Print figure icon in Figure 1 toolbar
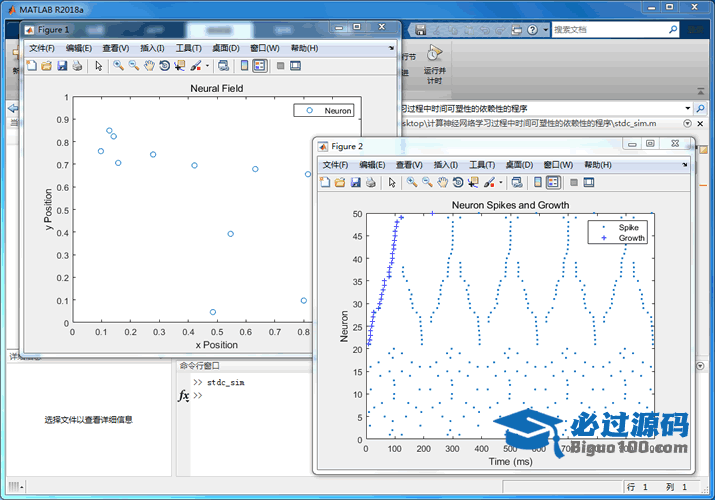 click(x=77, y=66)
